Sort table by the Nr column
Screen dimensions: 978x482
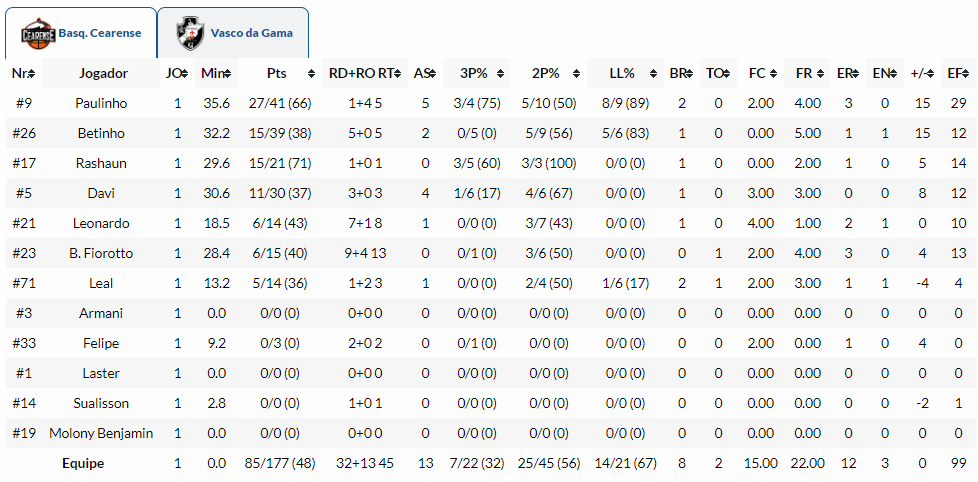23,73
